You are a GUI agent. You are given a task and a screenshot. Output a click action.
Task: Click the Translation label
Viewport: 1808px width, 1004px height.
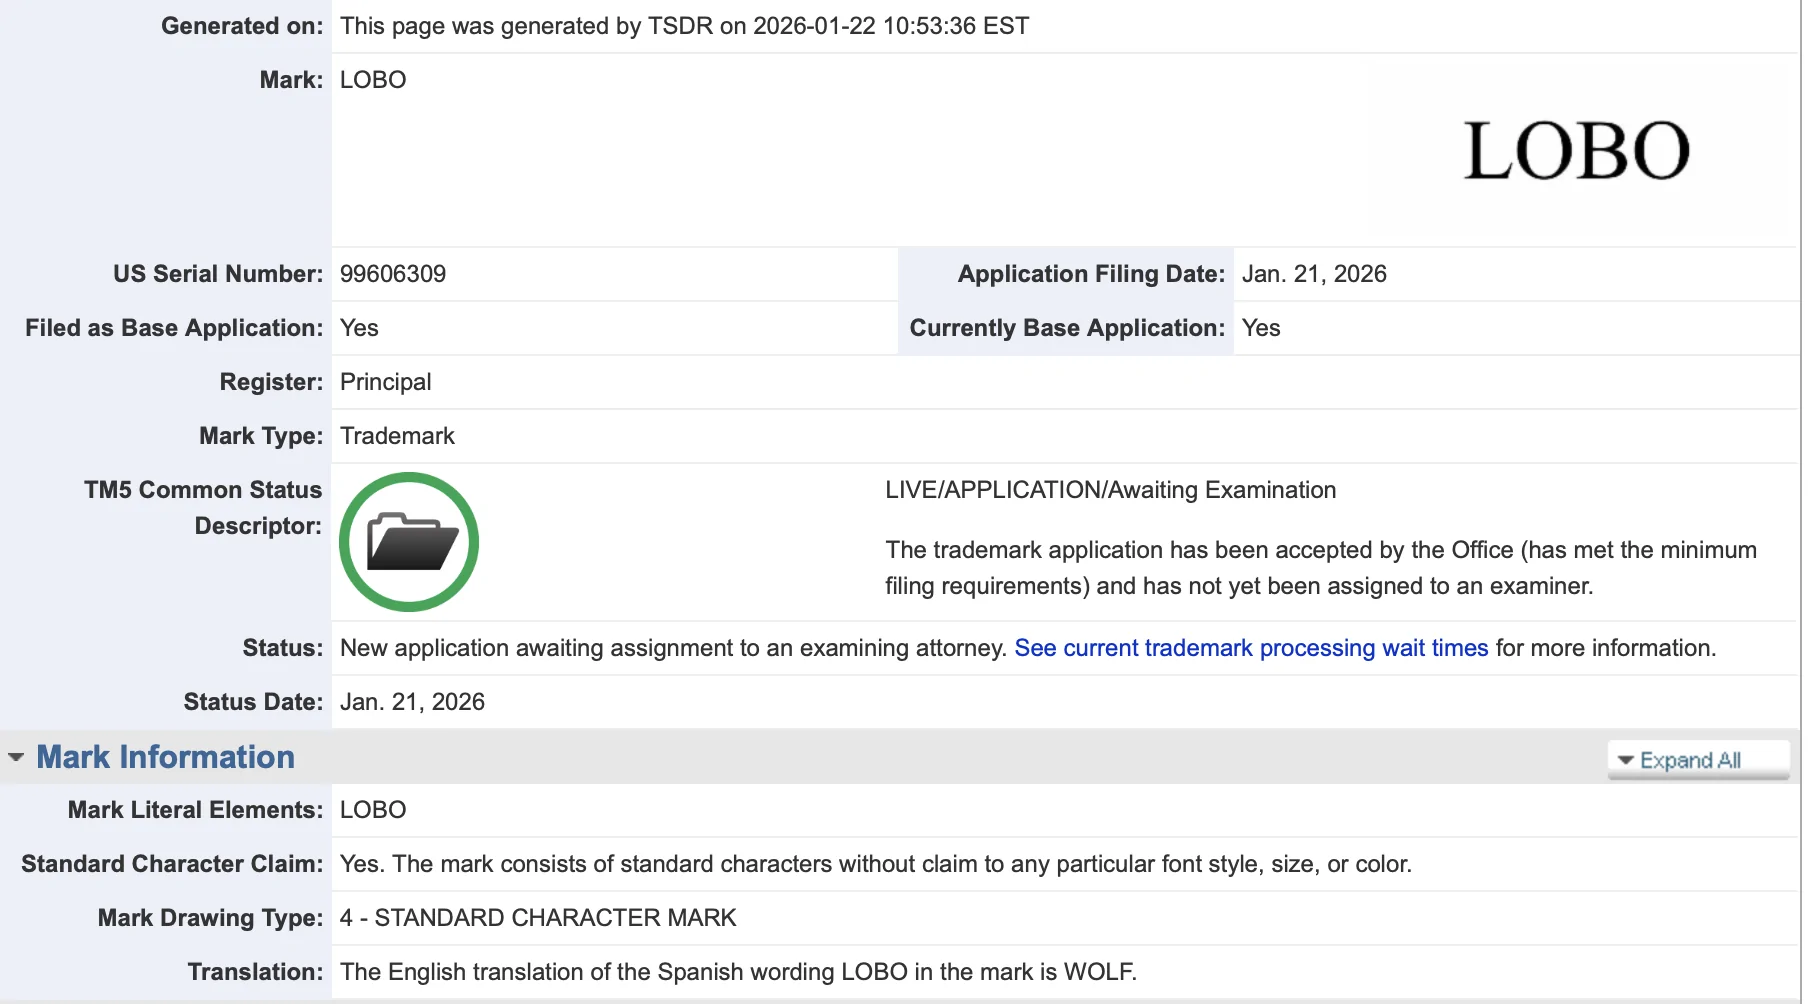[255, 972]
